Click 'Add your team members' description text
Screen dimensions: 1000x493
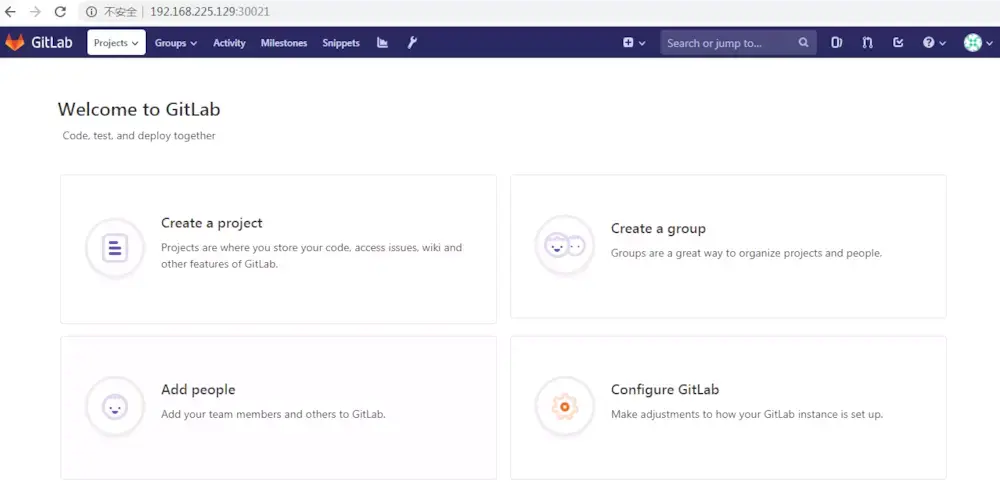click(x=273, y=414)
